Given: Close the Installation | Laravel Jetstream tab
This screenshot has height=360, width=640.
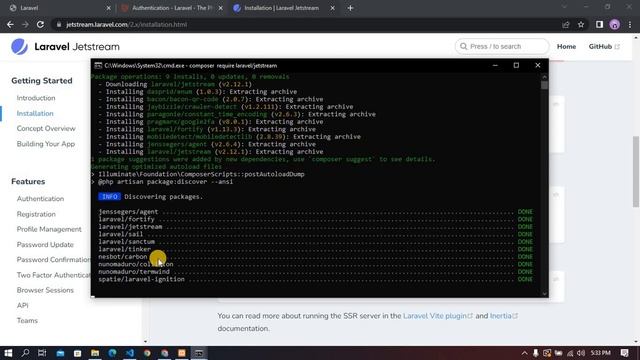Looking at the screenshot, I should click(332, 8).
